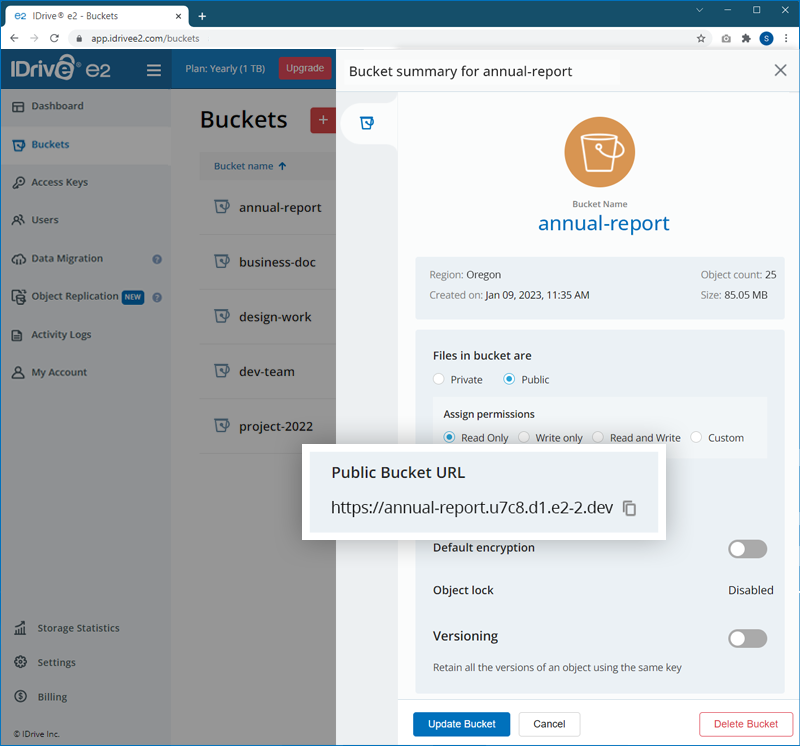Click the annual-report bucket row icon
Screen dimensions: 800x746
click(222, 207)
